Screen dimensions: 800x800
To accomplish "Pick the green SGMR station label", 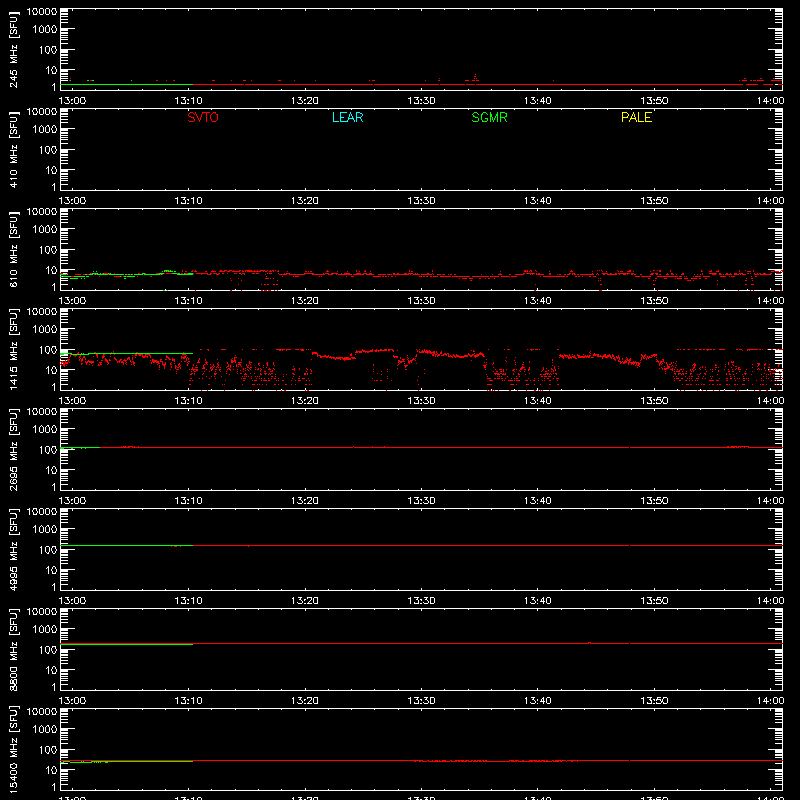I will (489, 117).
